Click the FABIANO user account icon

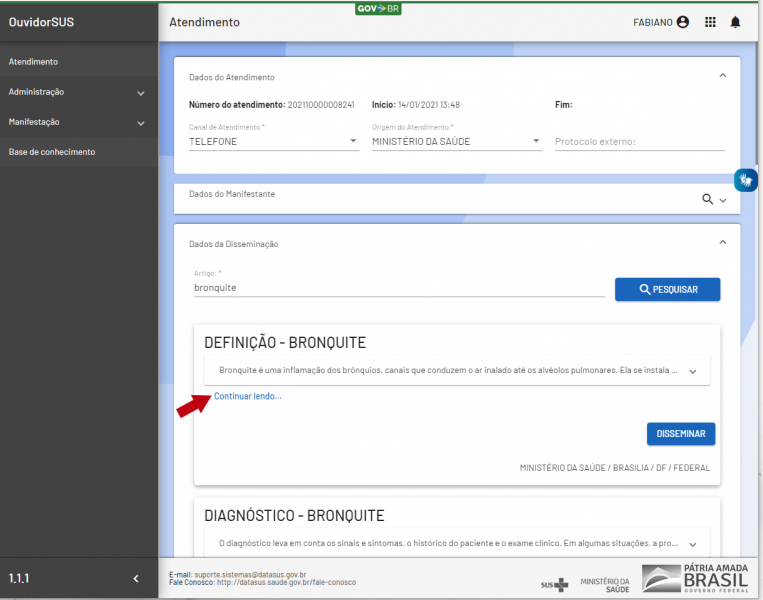click(683, 22)
